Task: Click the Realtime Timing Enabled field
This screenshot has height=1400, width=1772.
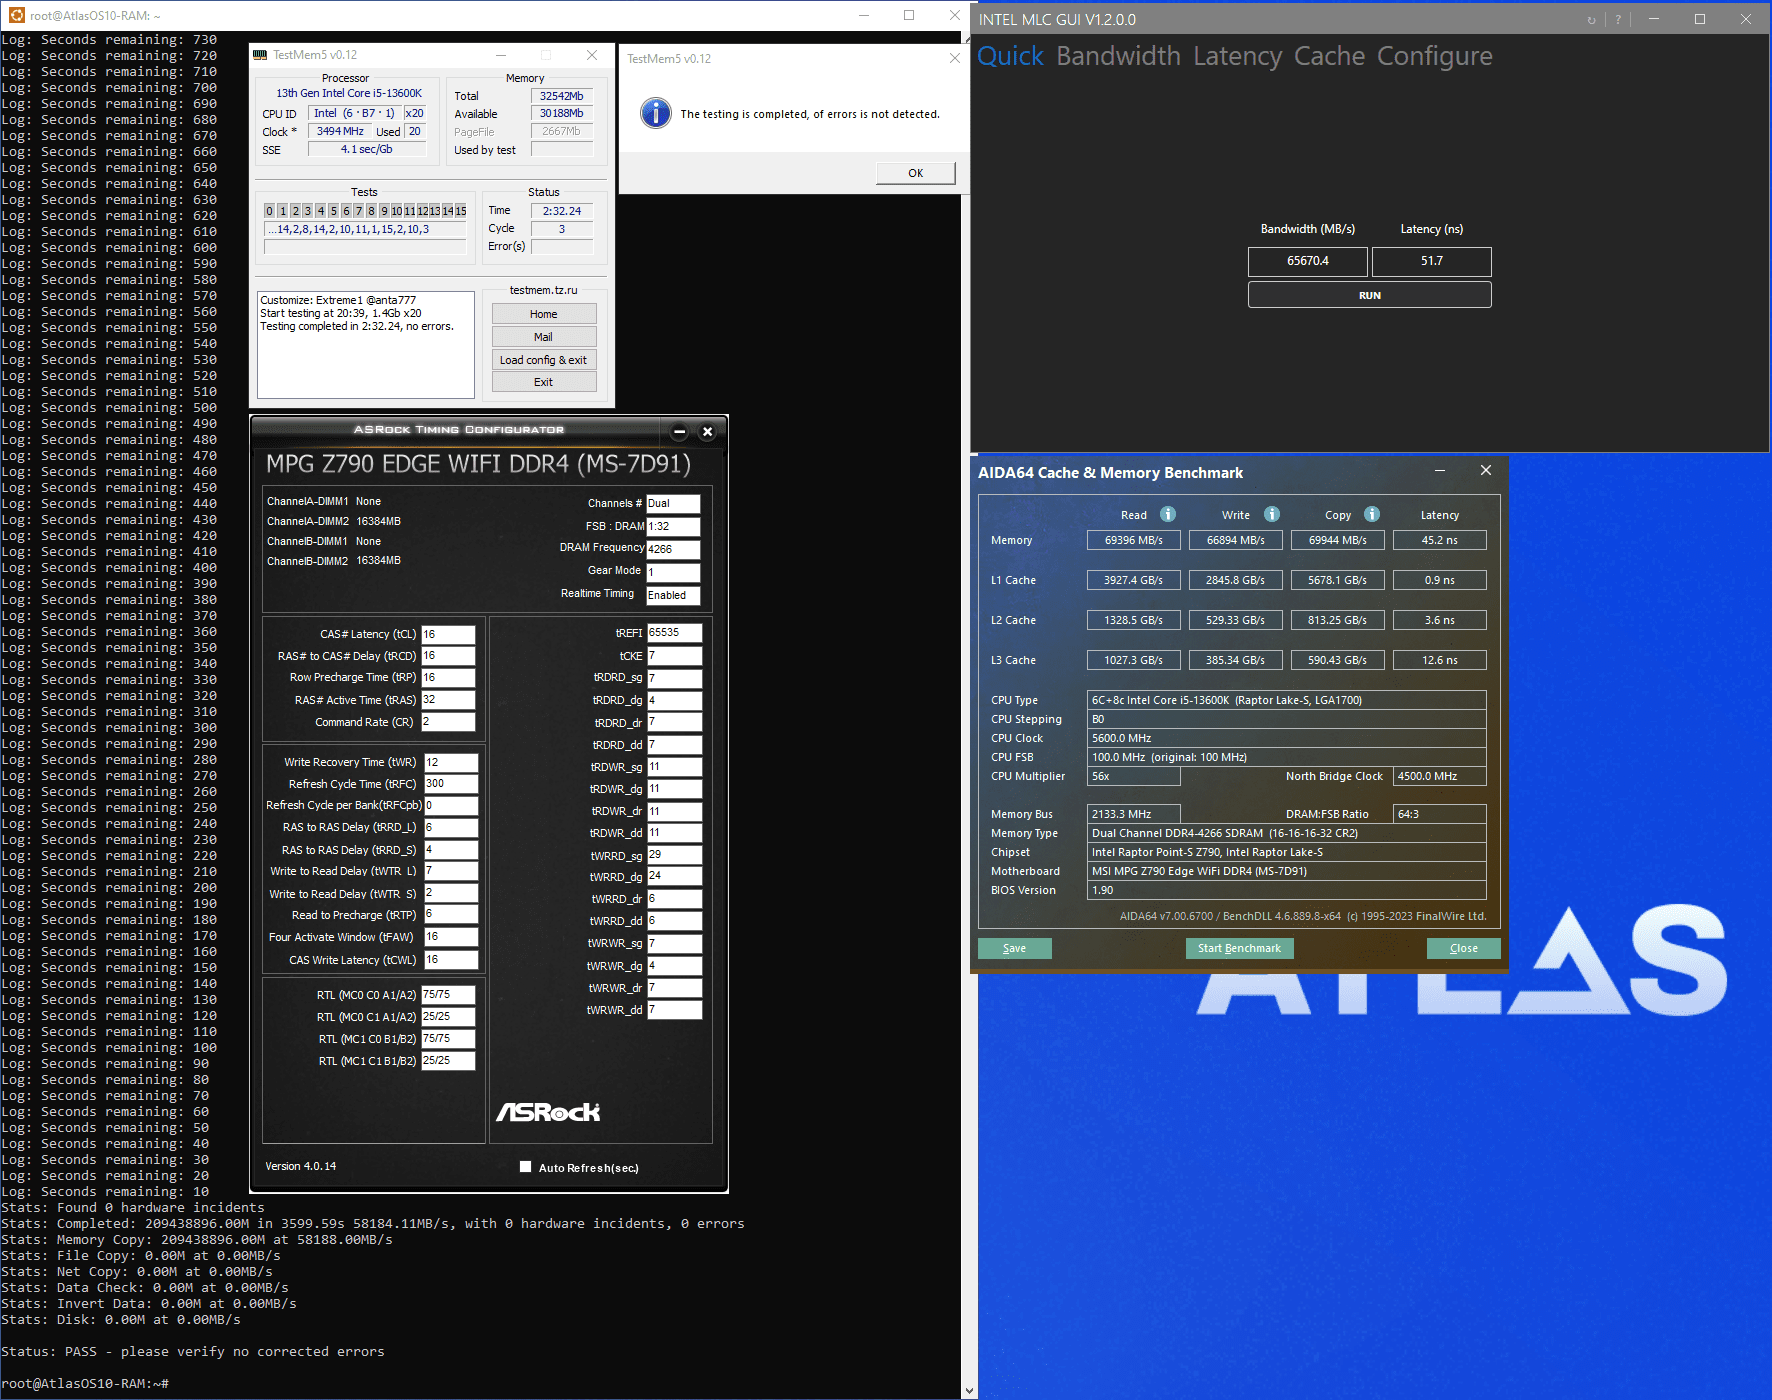Action: pyautogui.click(x=673, y=595)
